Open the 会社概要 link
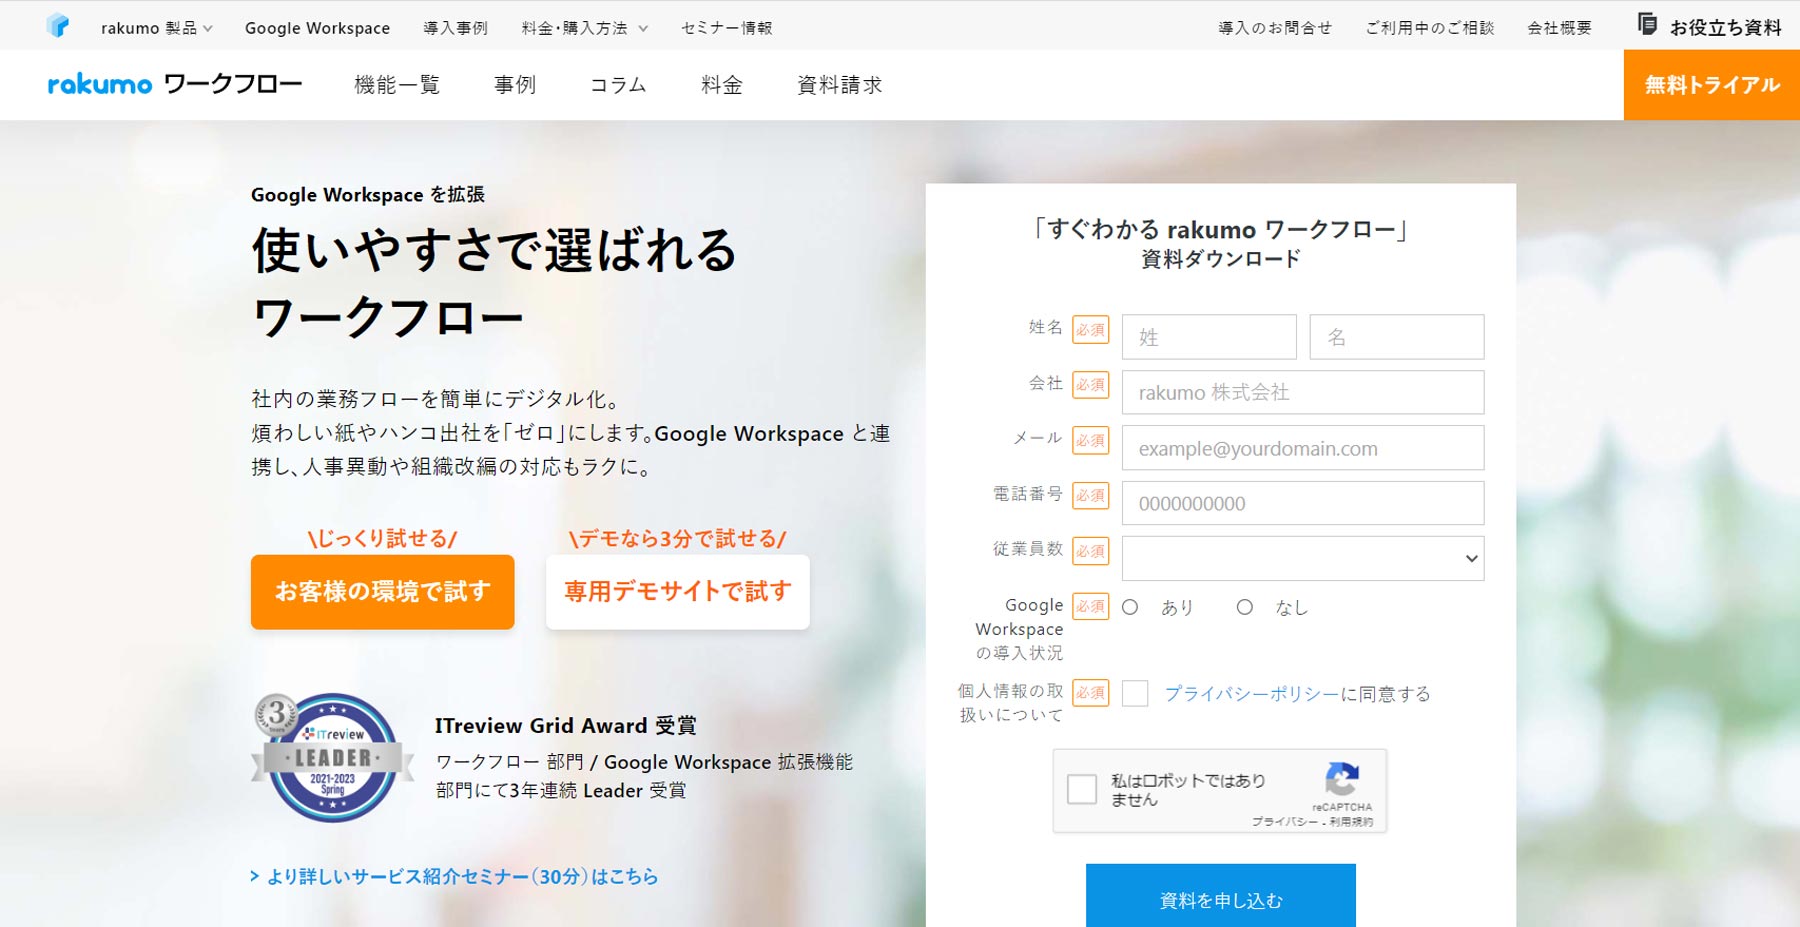Image resolution: width=1800 pixels, height=927 pixels. pyautogui.click(x=1559, y=28)
